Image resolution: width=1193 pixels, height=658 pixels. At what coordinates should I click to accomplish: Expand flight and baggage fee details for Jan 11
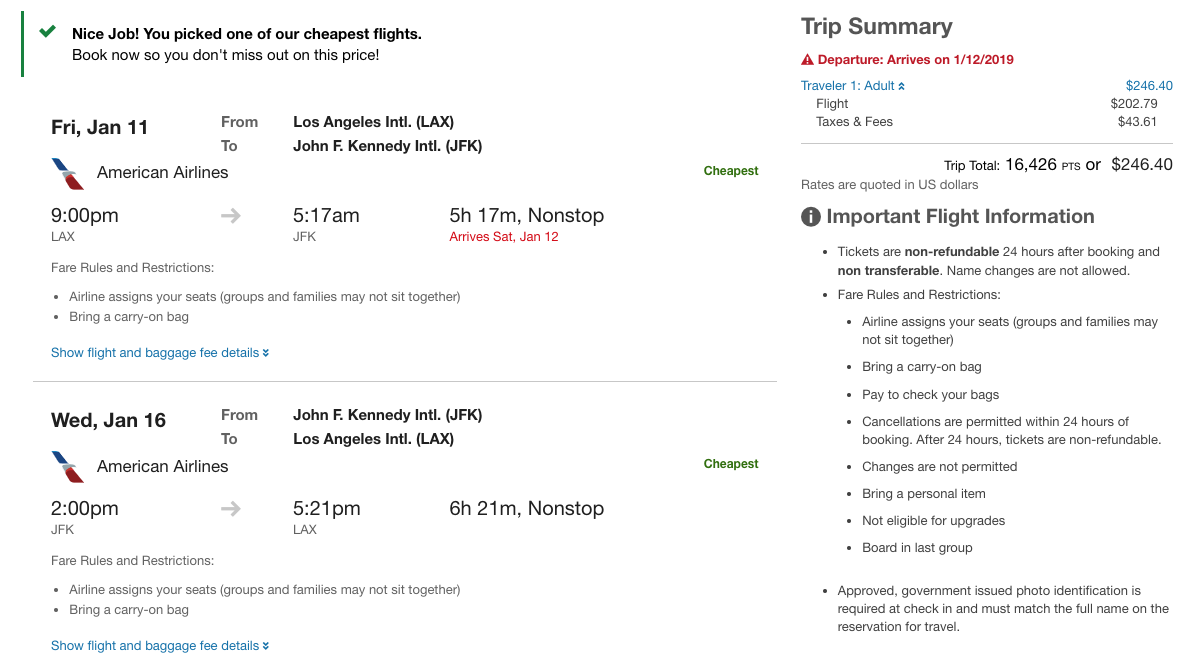(x=160, y=353)
